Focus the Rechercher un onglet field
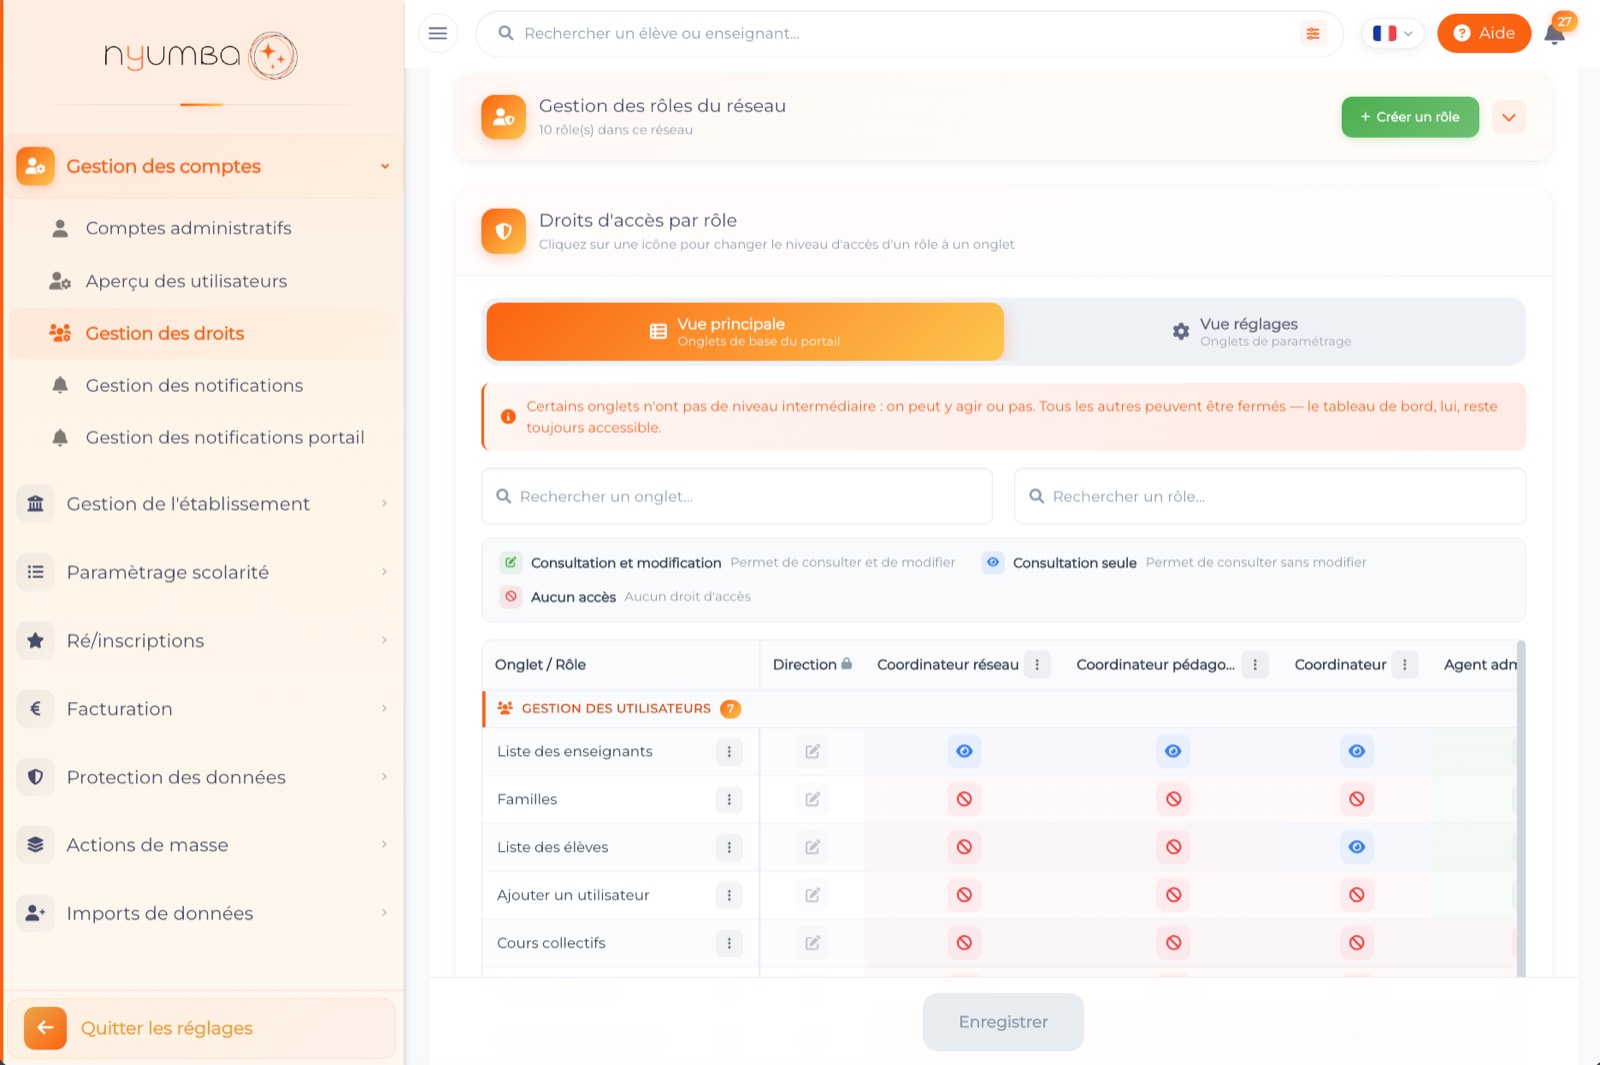This screenshot has width=1600, height=1065. (737, 496)
